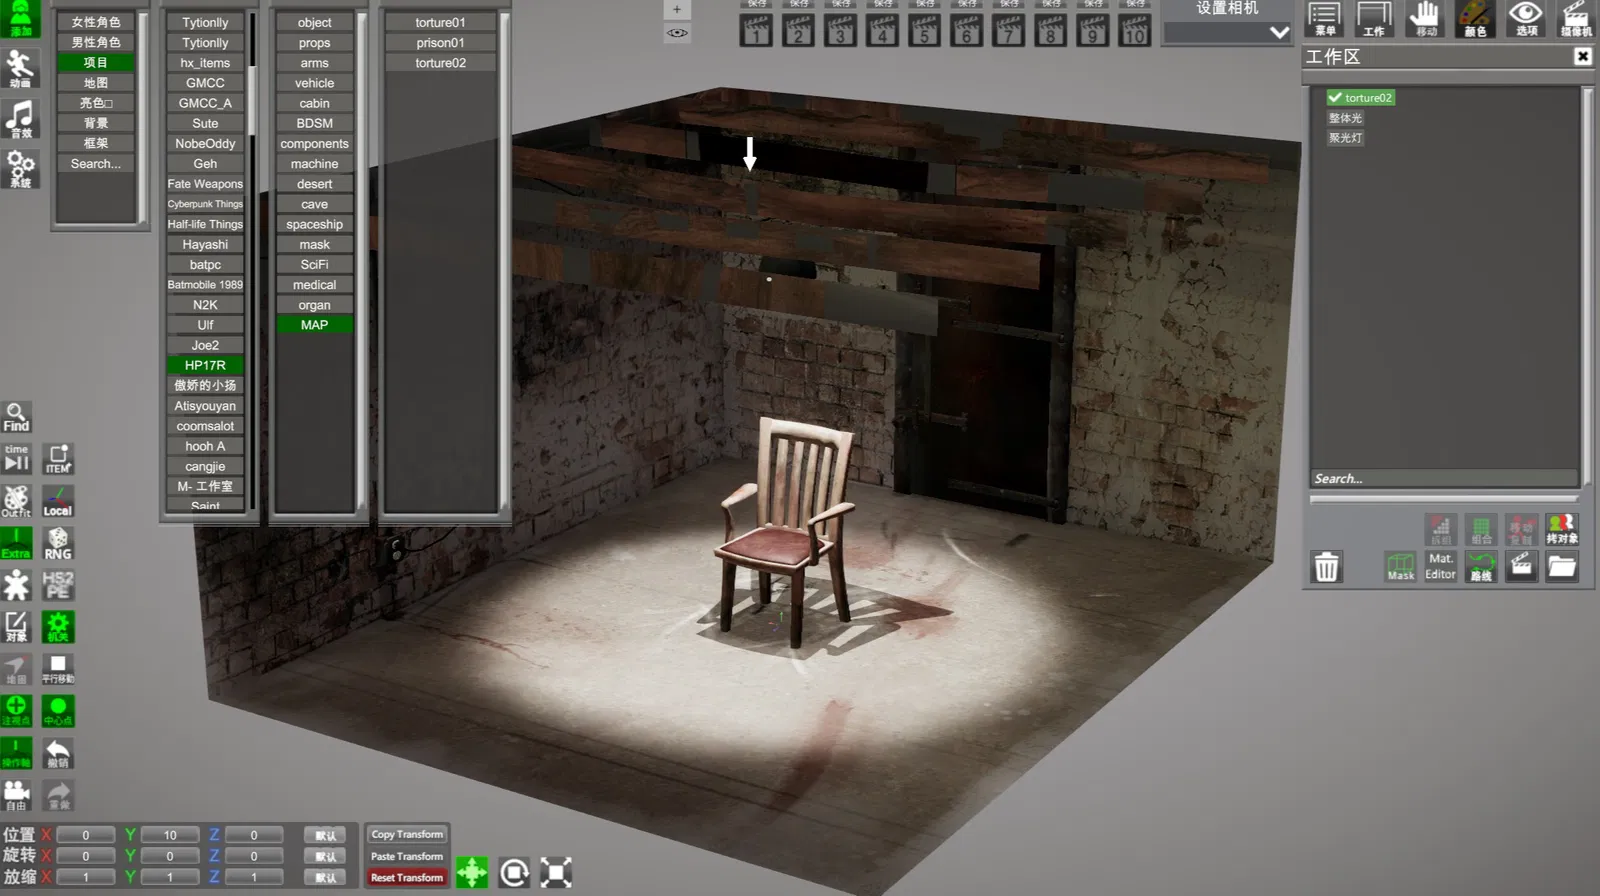Open the HS2 PE plugin
Screen dimensions: 1600x896
58,585
